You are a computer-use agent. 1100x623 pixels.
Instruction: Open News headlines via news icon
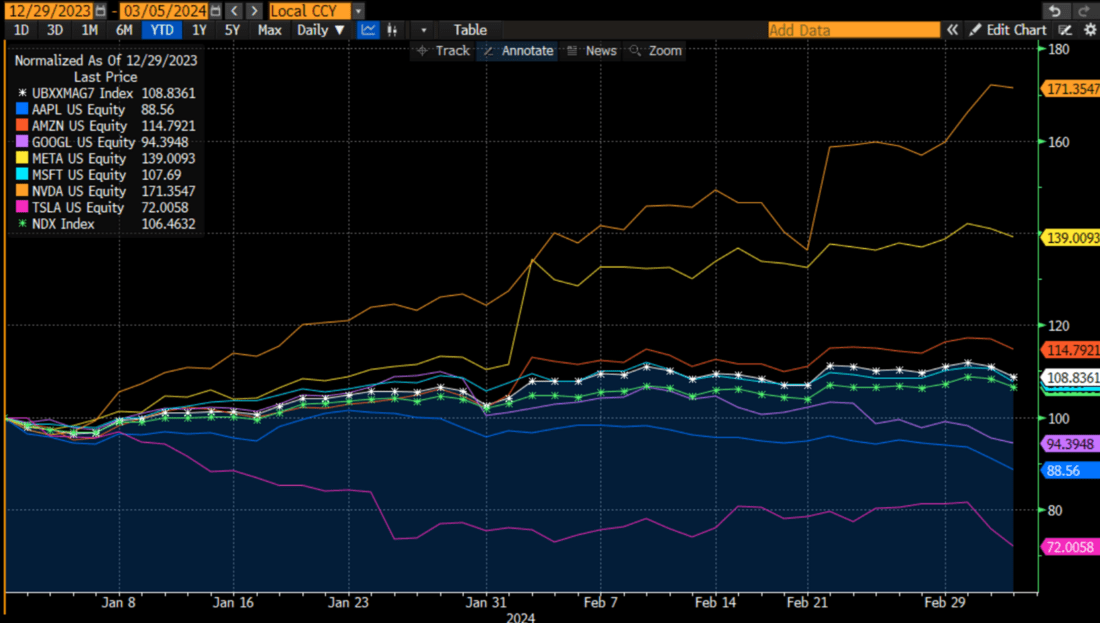point(592,50)
